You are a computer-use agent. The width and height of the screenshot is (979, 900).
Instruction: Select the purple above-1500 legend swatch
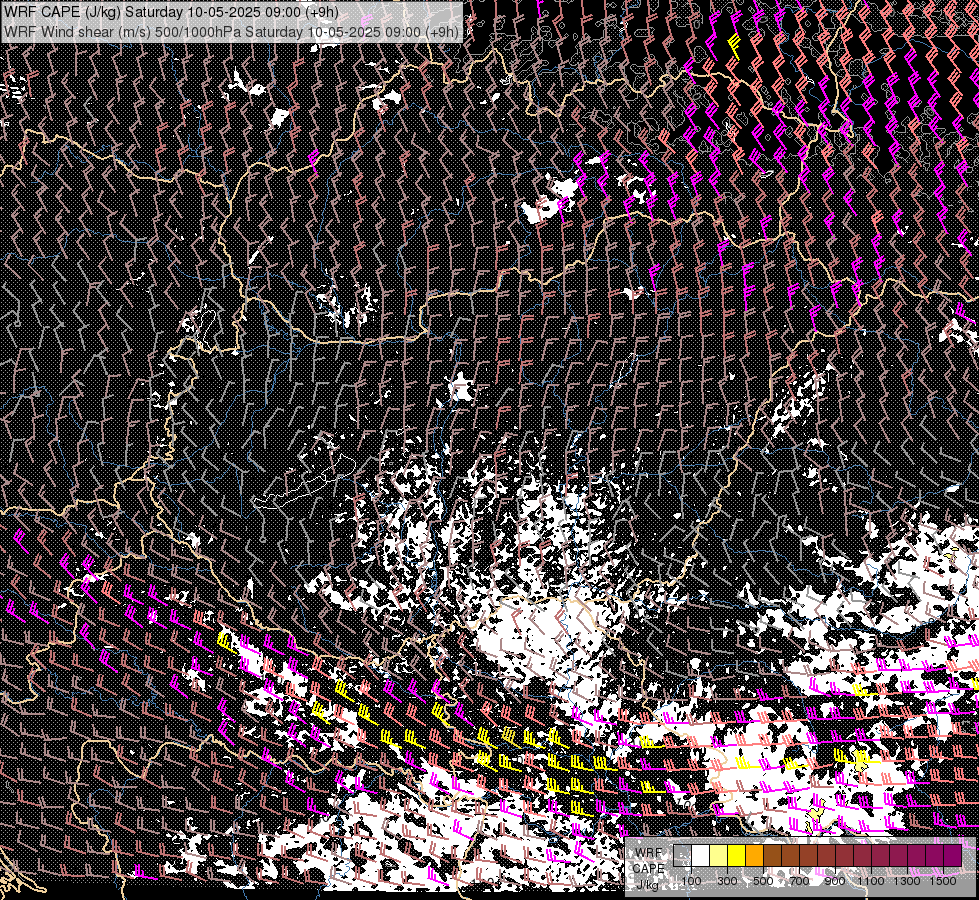click(x=953, y=856)
